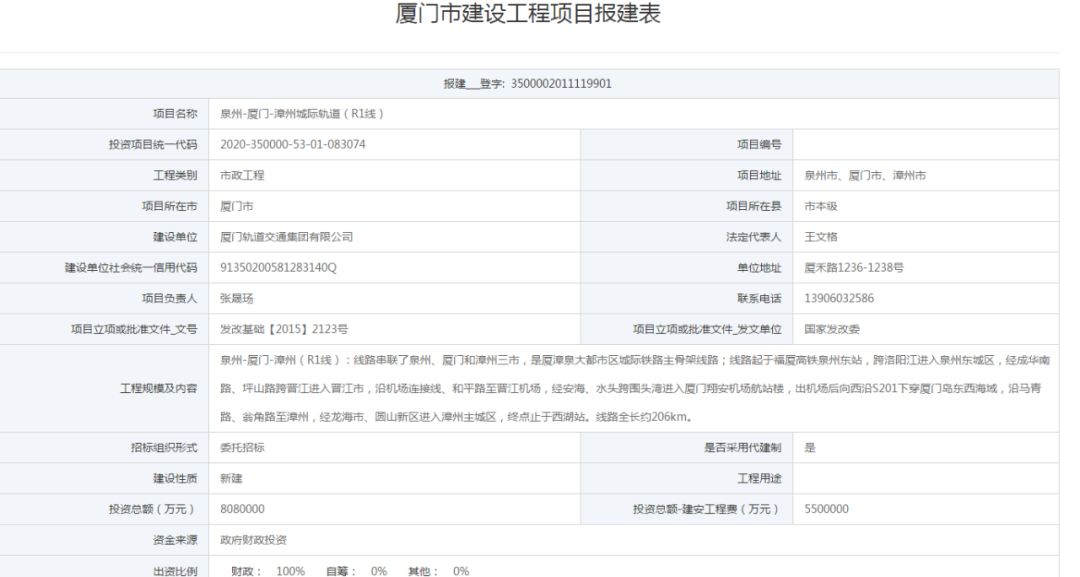The width and height of the screenshot is (1080, 577).
Task: Select the registration number 3500002011119901
Action: click(561, 84)
